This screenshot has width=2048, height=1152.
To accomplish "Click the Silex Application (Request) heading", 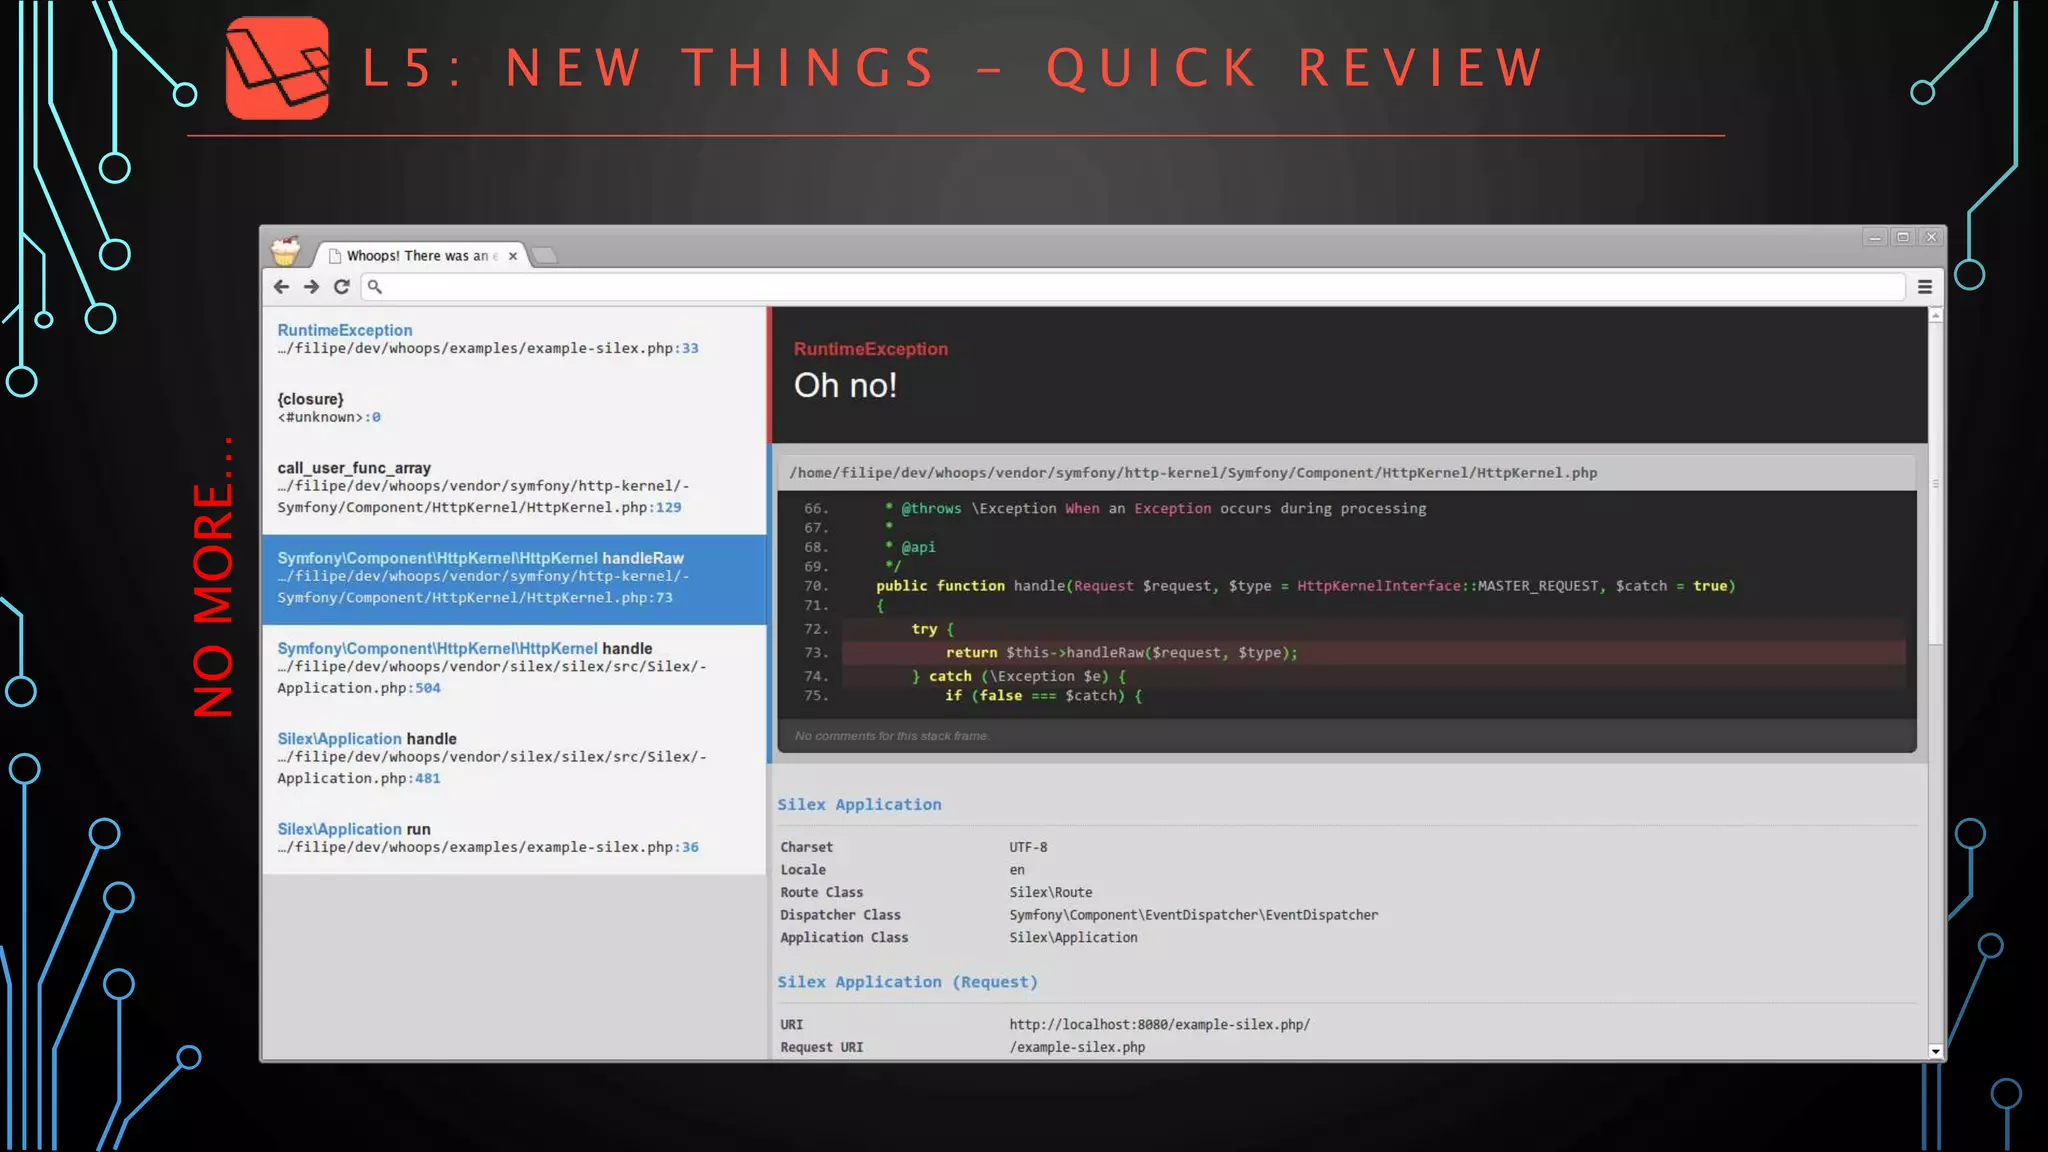I will coord(907,982).
